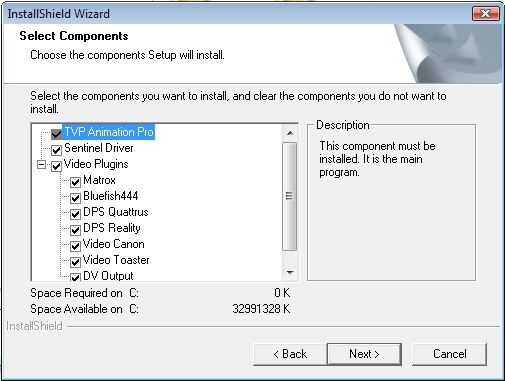Uncheck the Sentinel Driver checkbox
The image size is (505, 381).
pos(56,150)
